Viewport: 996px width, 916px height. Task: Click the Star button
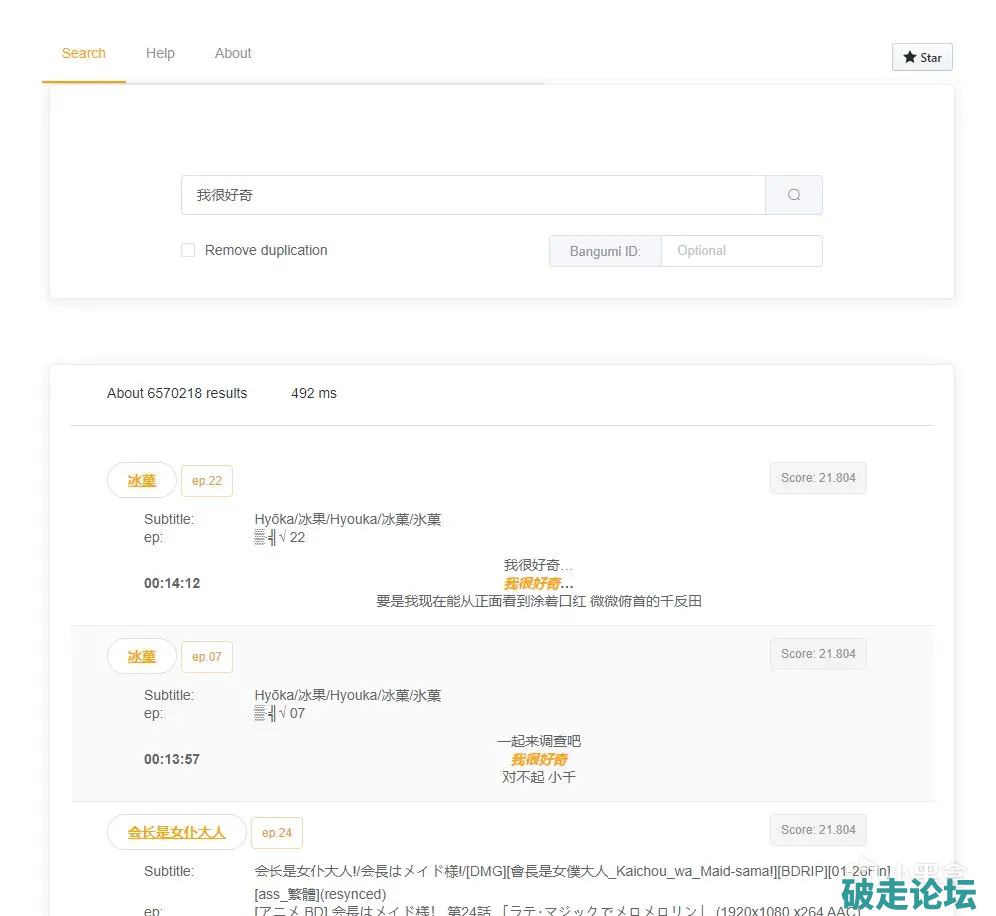(921, 57)
